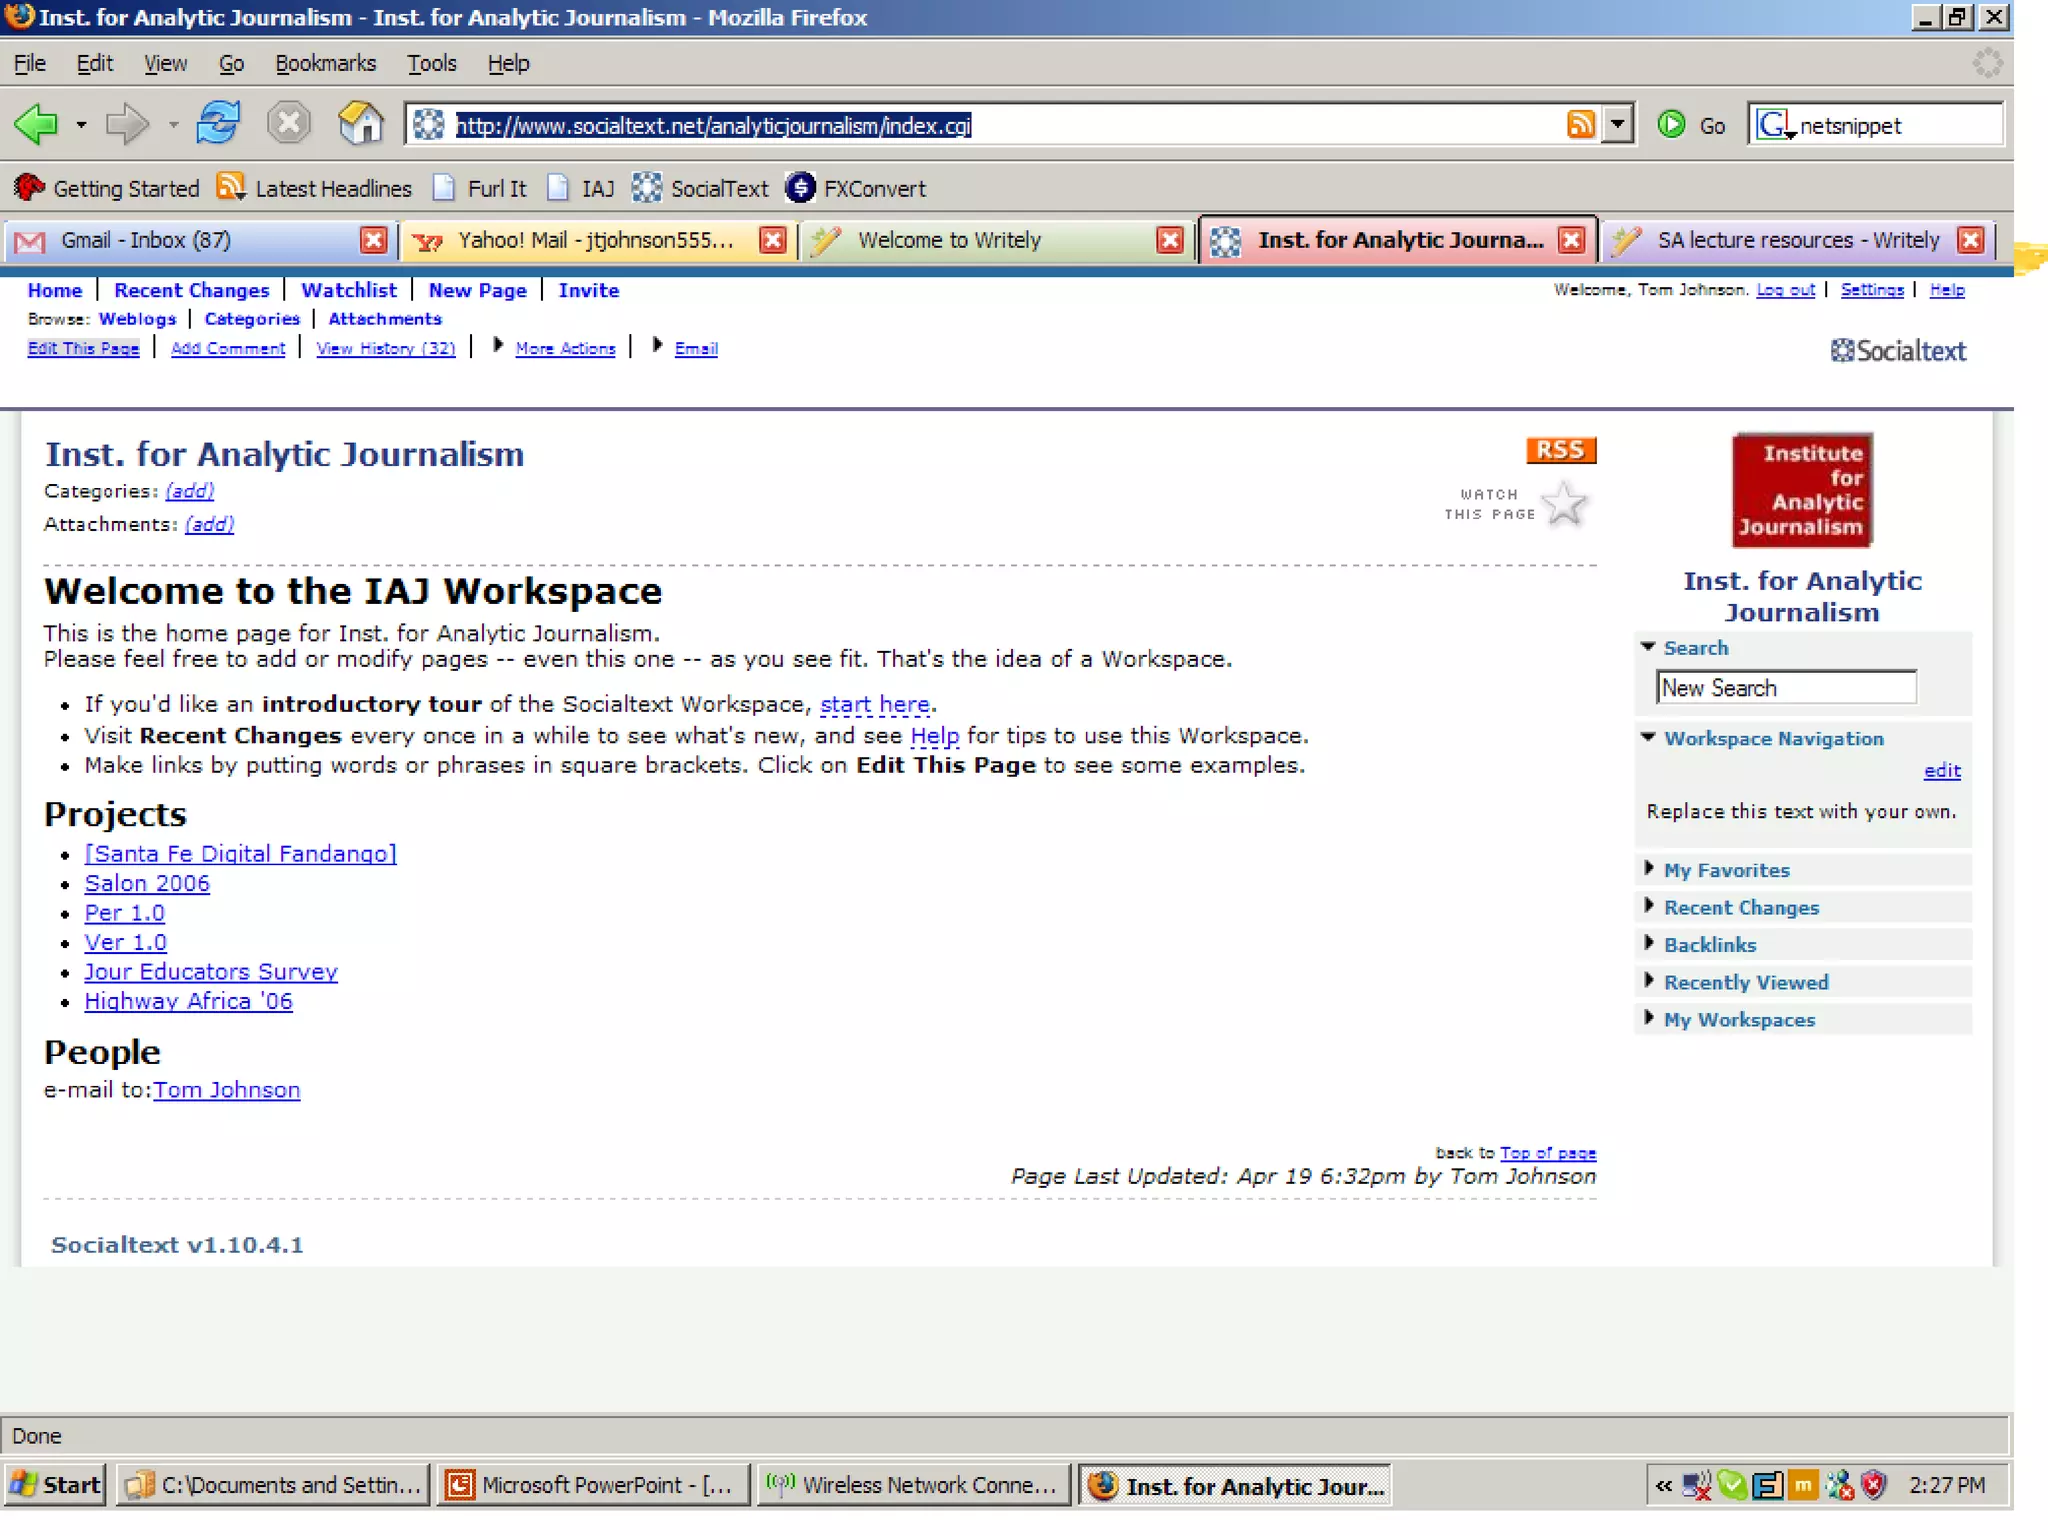The height and width of the screenshot is (1536, 2048).
Task: Open the View menu
Action: pos(165,63)
